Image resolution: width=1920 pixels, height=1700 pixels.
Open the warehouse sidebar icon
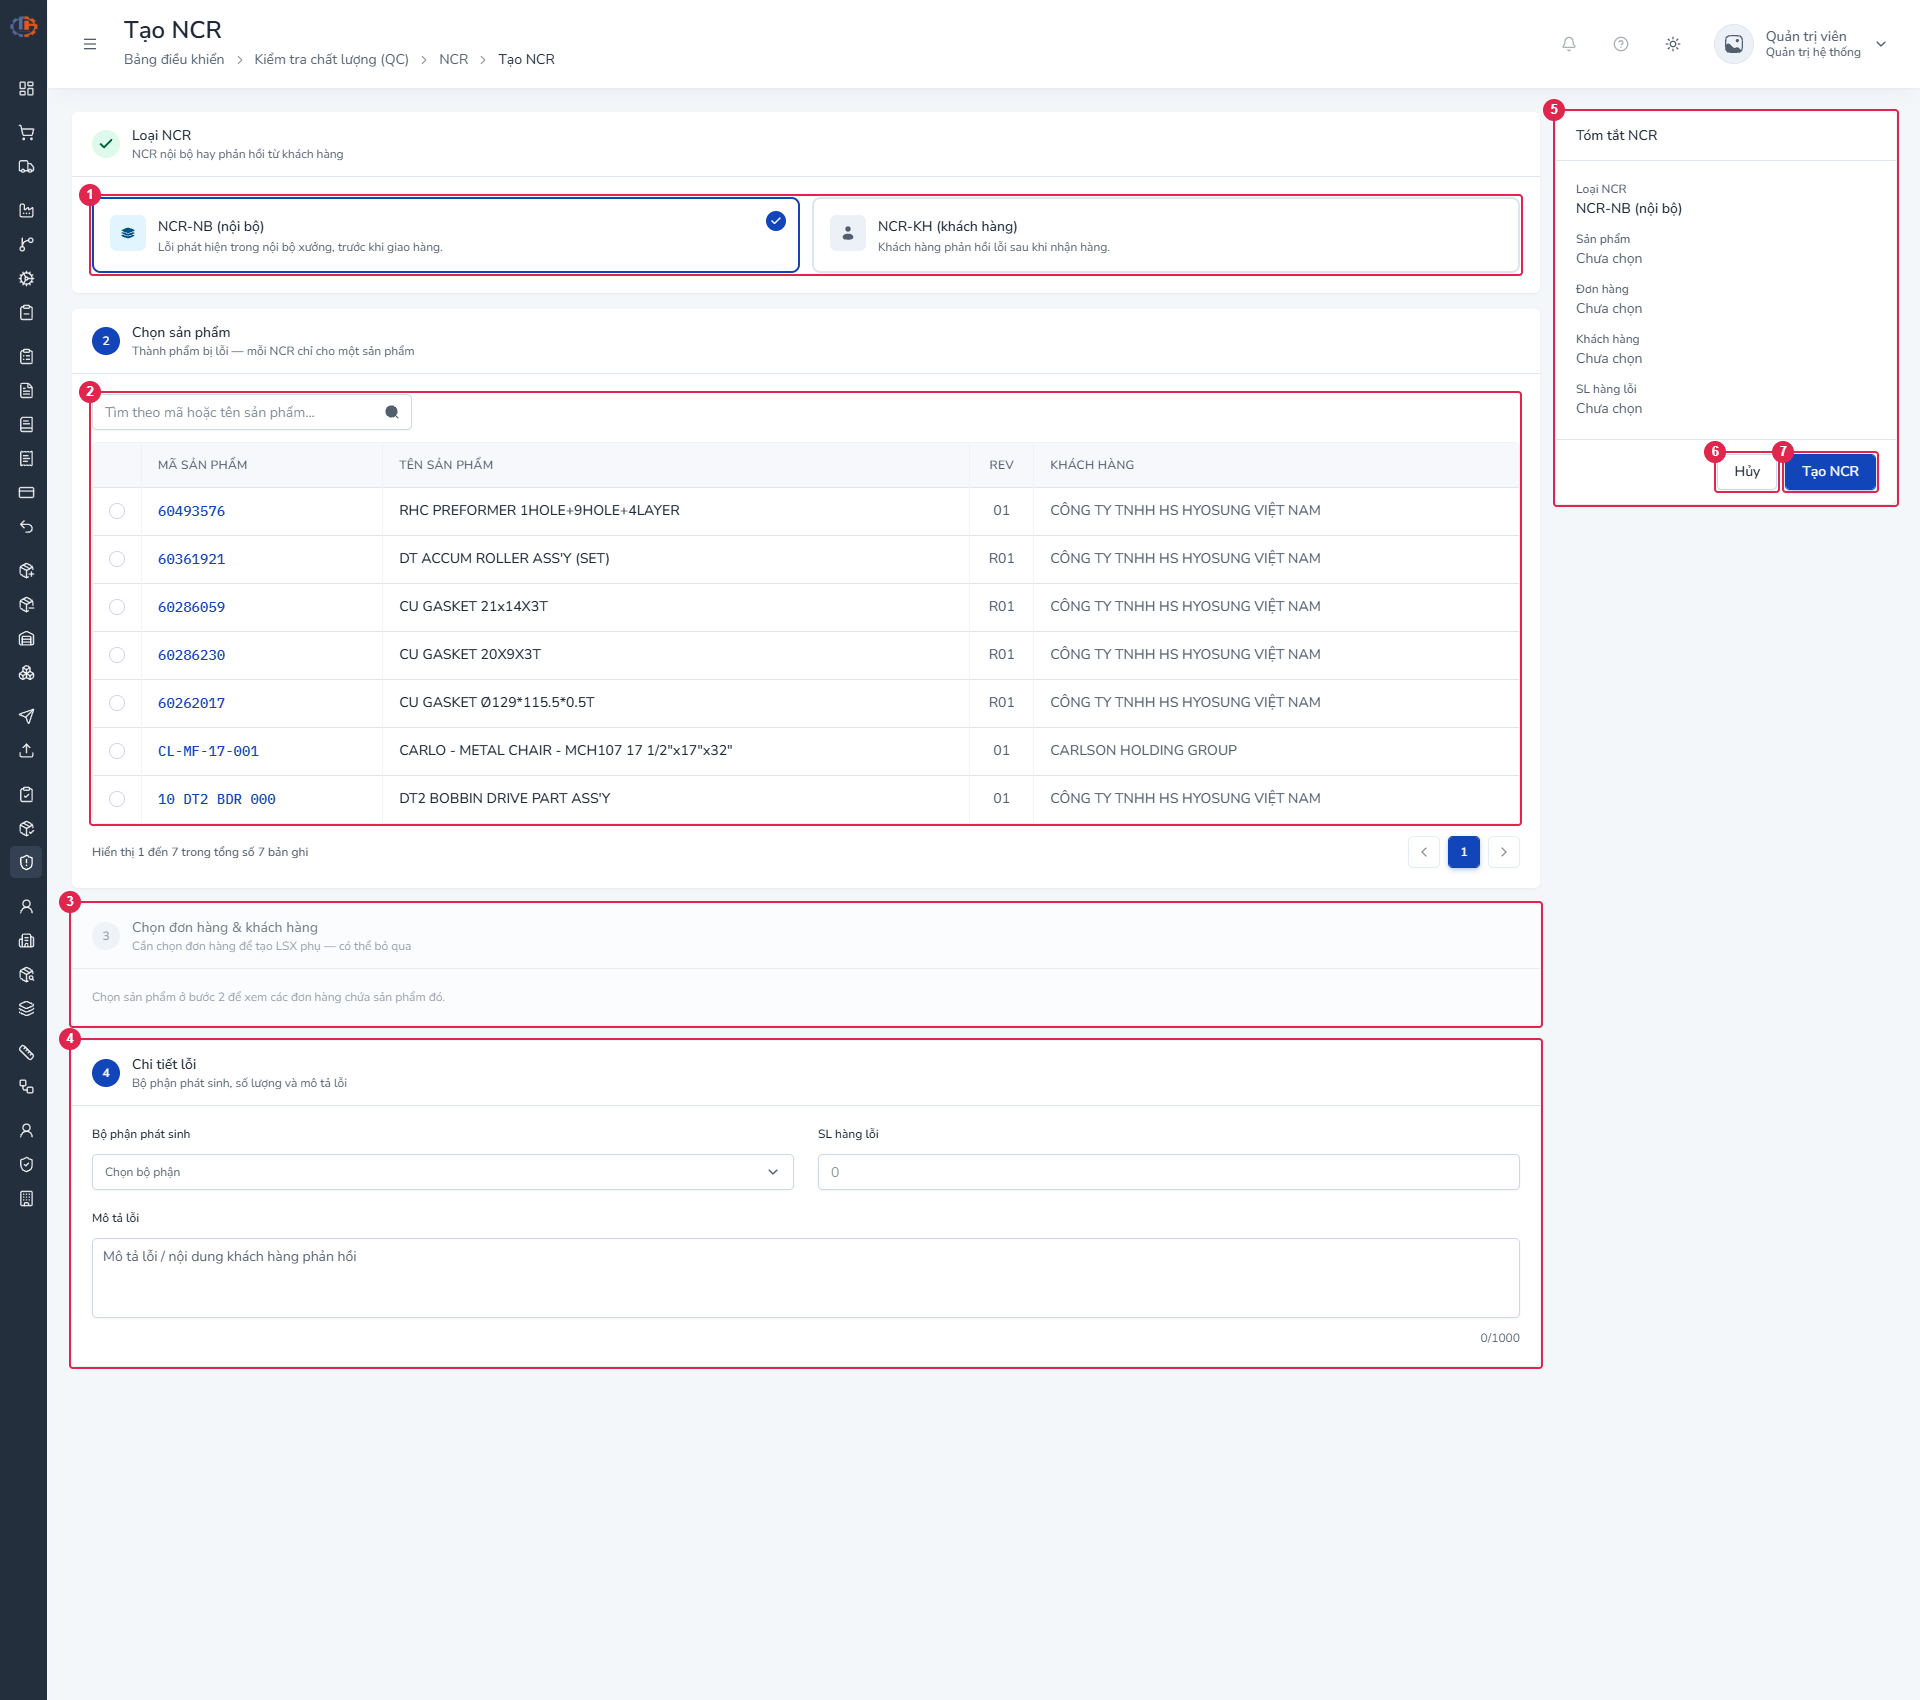point(26,638)
